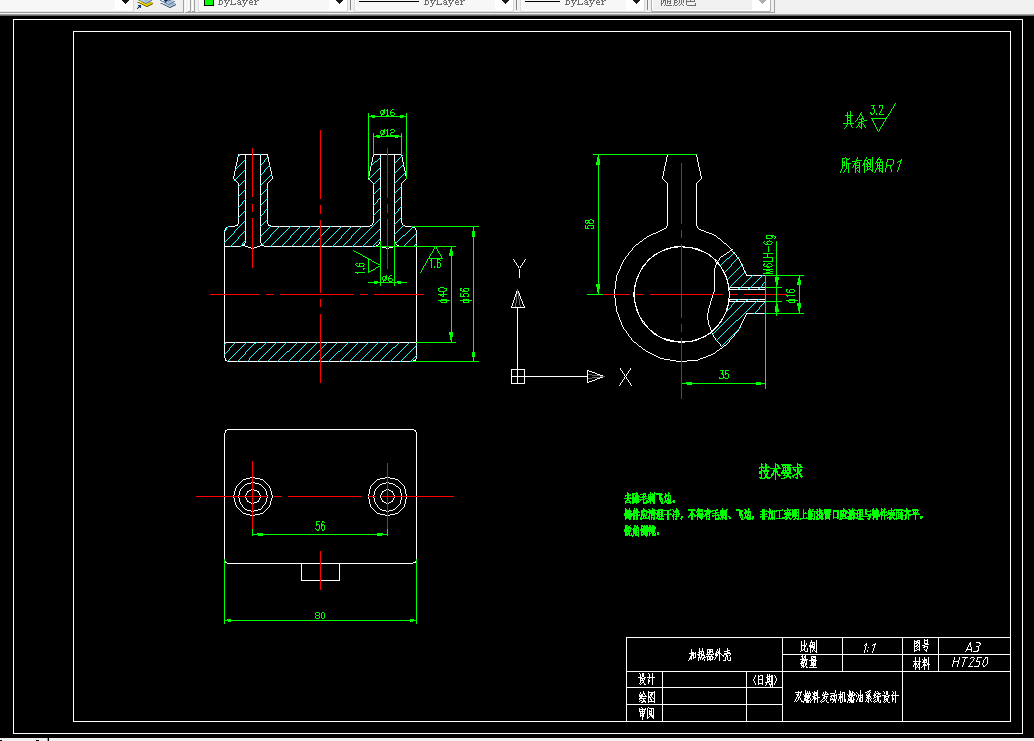Click the Layer Previous toolbar icon
The width and height of the screenshot is (1034, 741).
pyautogui.click(x=145, y=3)
